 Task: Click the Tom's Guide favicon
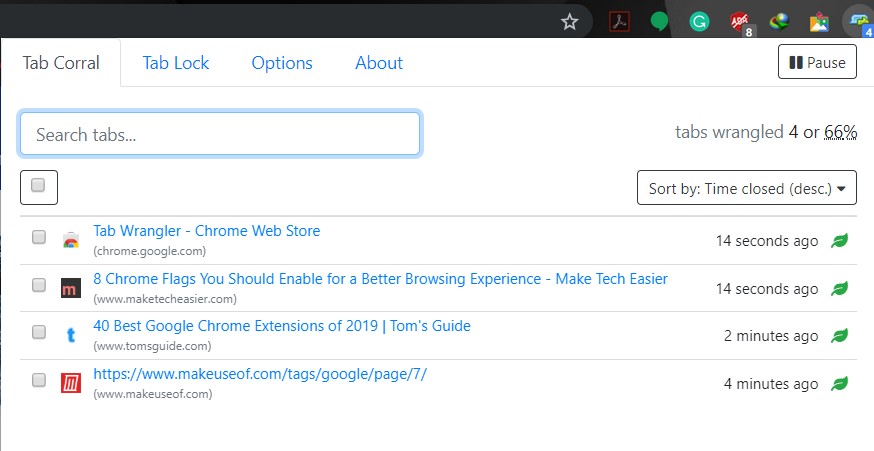[x=71, y=335]
